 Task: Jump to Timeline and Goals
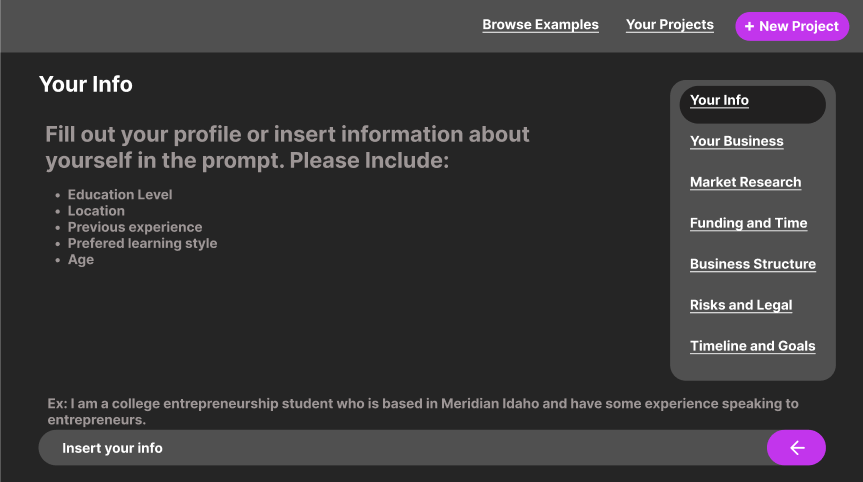[752, 346]
